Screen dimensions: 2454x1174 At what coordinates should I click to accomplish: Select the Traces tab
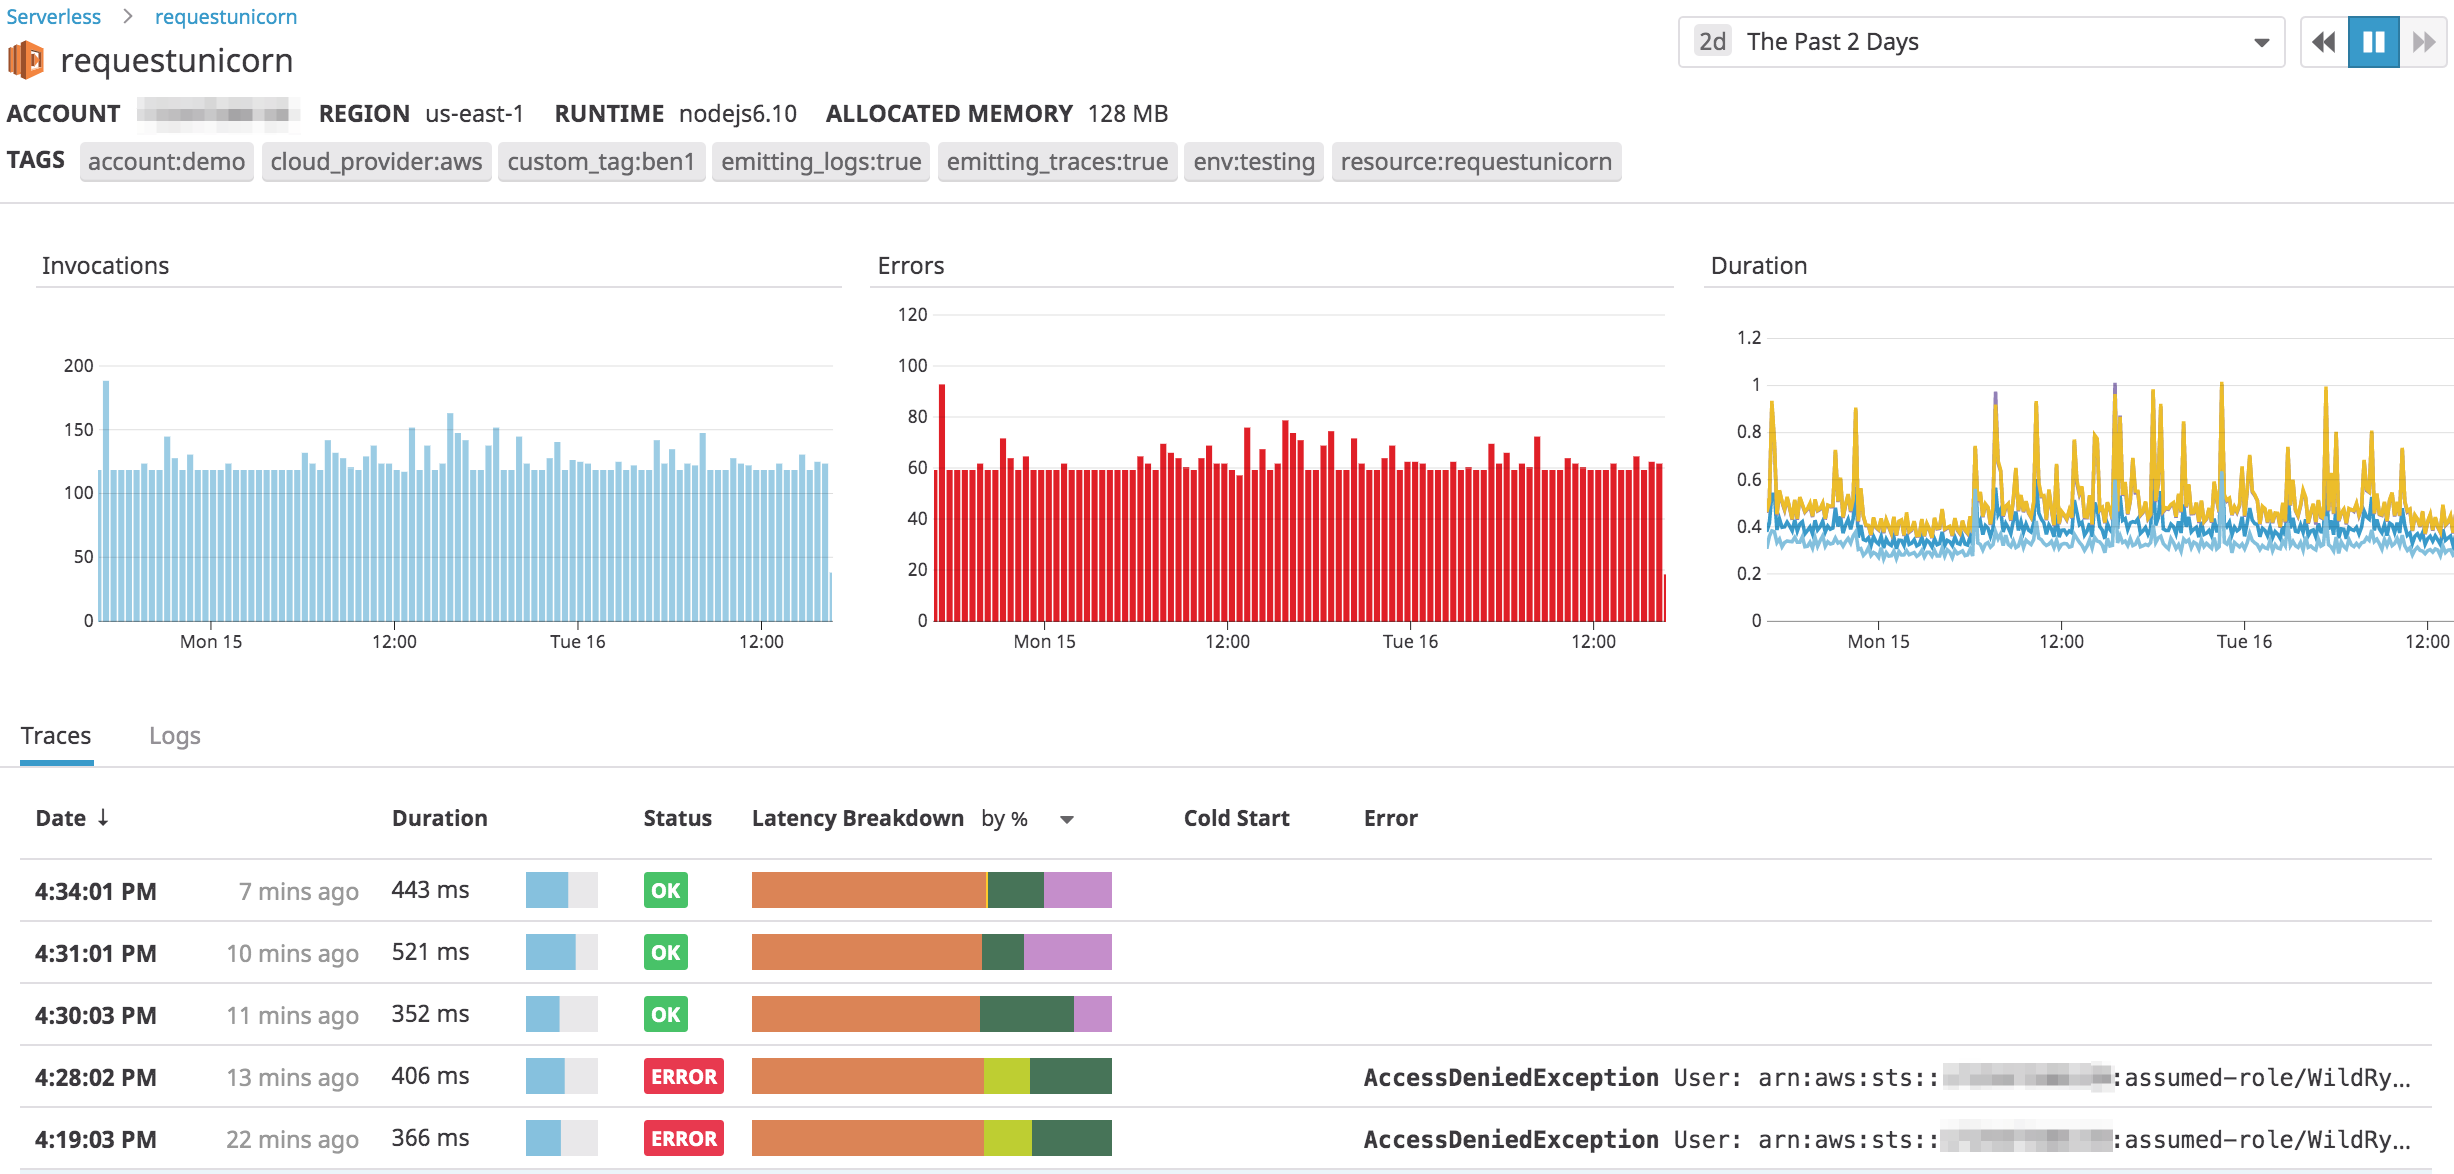click(56, 735)
